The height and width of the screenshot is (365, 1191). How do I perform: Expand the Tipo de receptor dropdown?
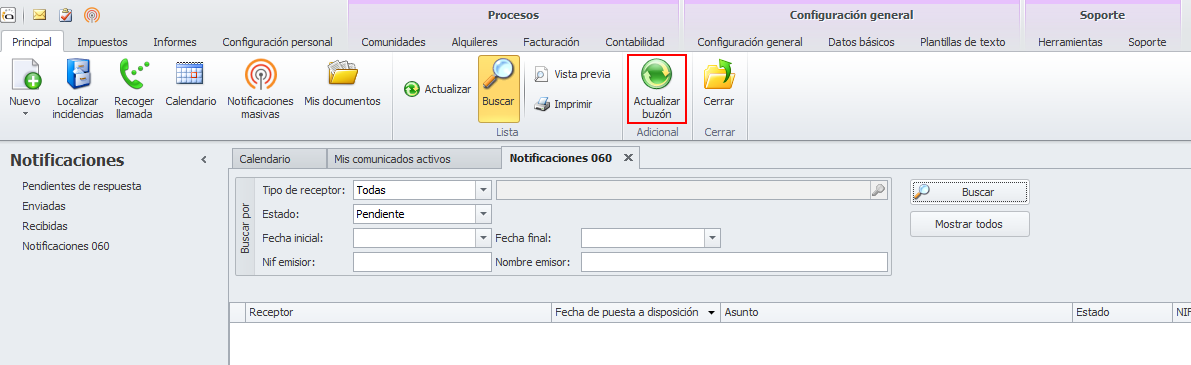[484, 190]
